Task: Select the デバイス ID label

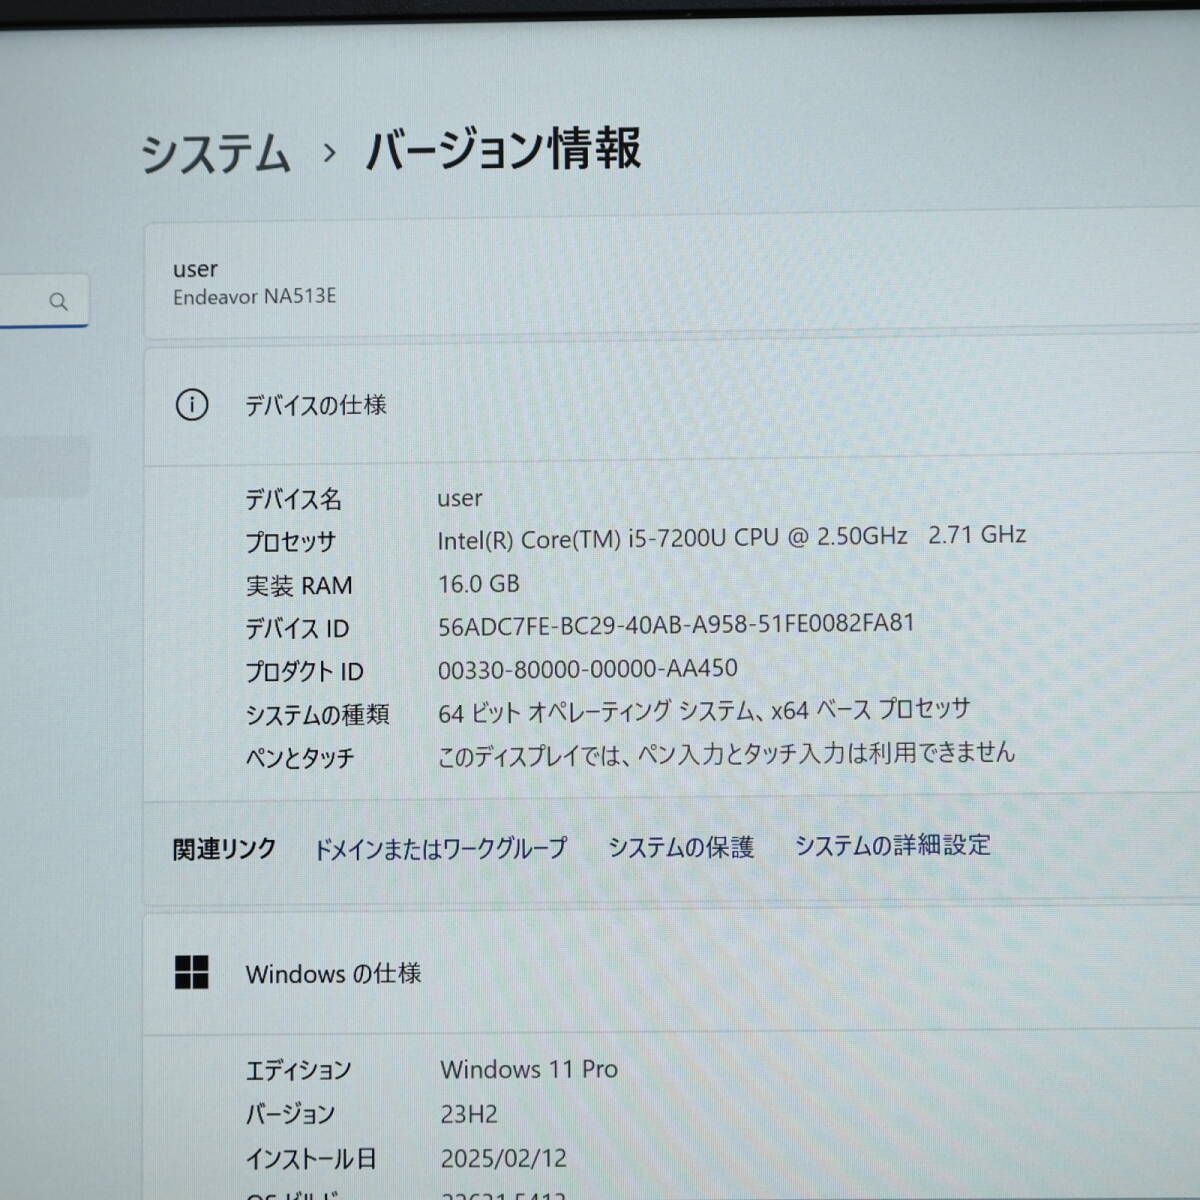Action: point(297,629)
